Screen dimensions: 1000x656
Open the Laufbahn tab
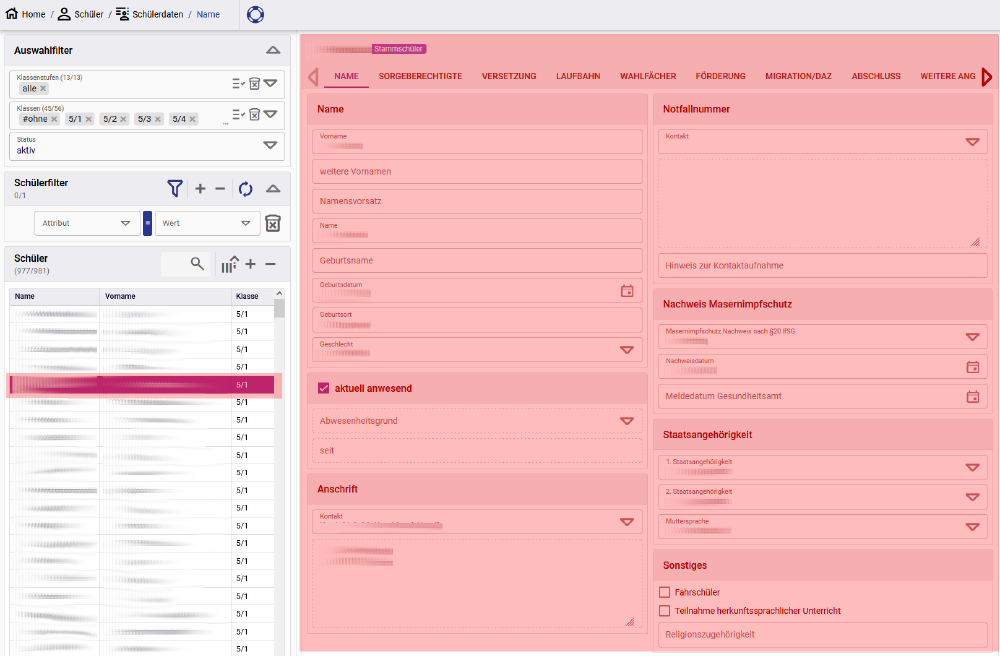tap(578, 76)
